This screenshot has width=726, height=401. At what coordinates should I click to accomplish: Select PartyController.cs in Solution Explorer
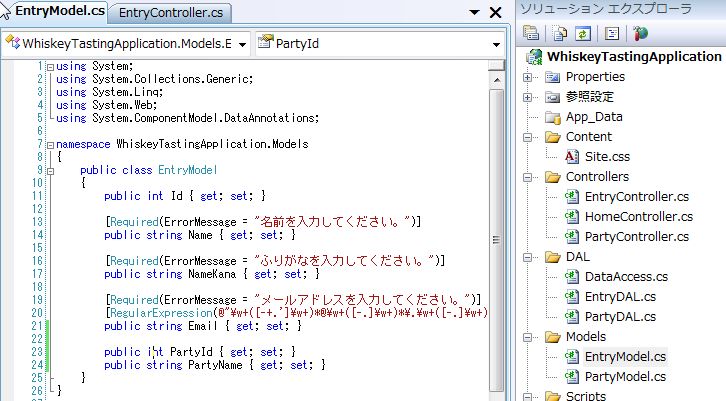pyautogui.click(x=637, y=237)
